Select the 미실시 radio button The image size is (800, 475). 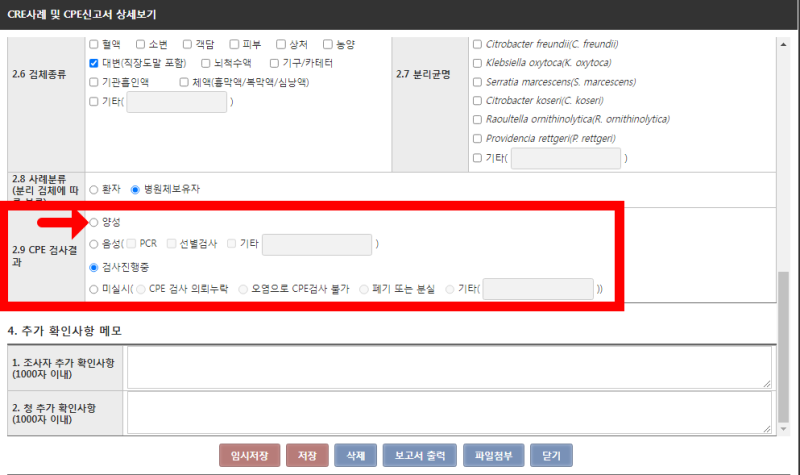pos(94,289)
